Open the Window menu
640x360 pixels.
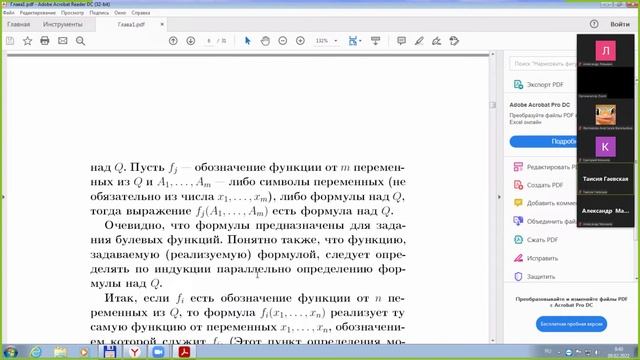point(120,13)
